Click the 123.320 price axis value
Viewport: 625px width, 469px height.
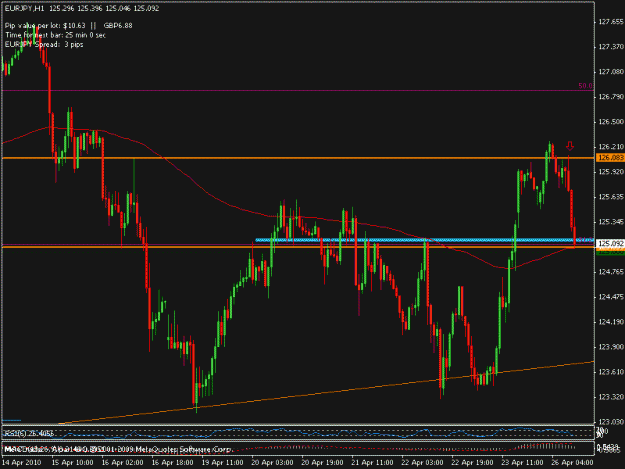[611, 397]
